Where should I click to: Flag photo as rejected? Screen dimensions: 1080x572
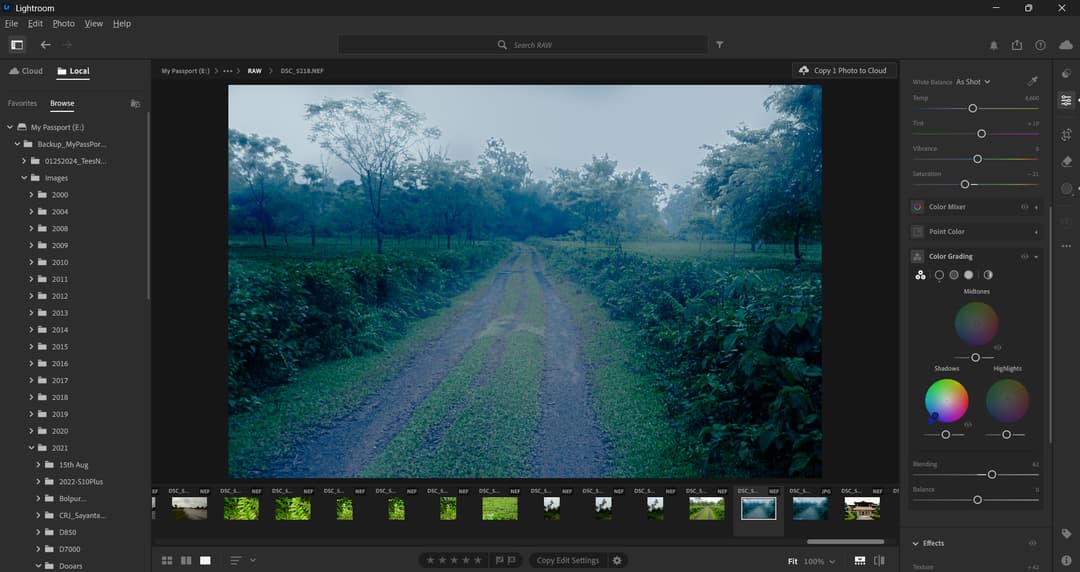coord(512,560)
